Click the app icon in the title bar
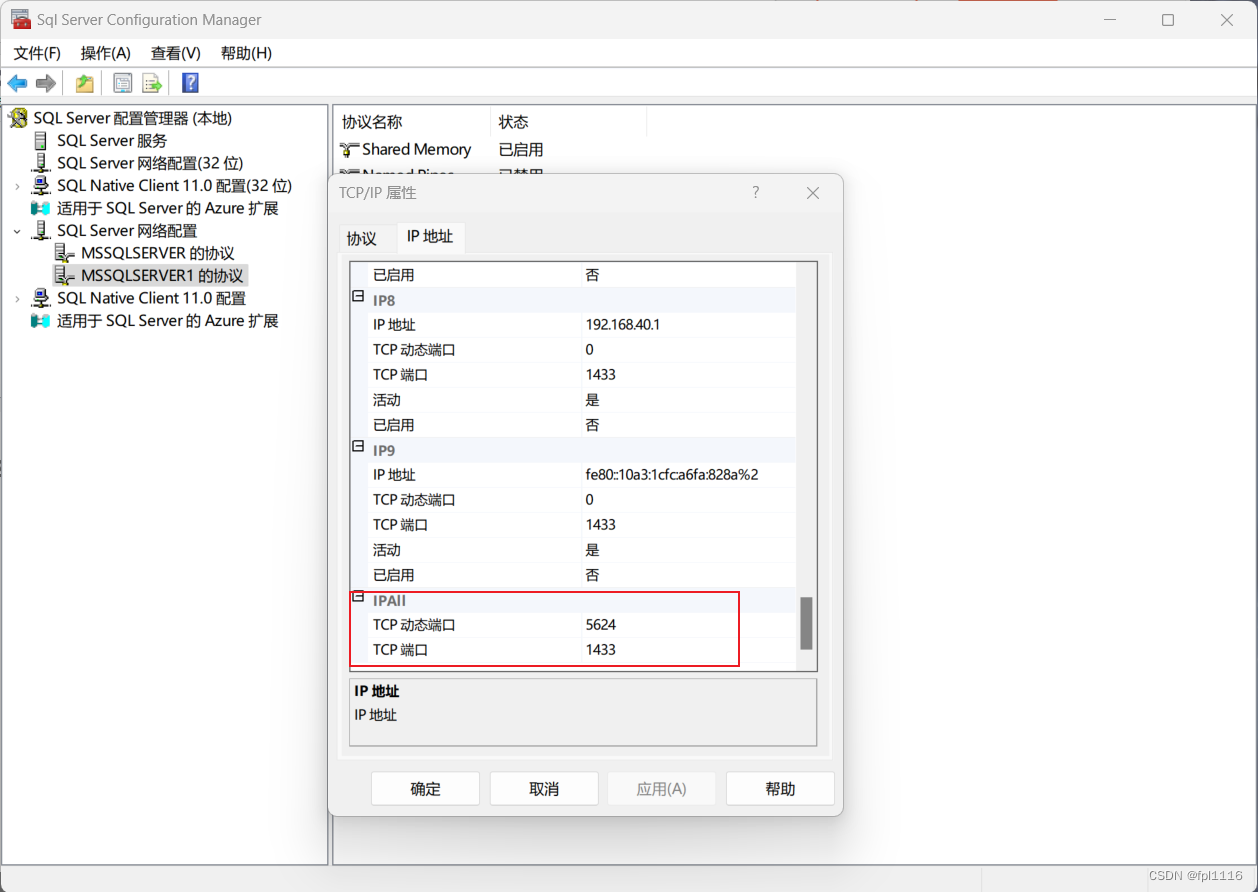The image size is (1258, 892). (x=21, y=20)
